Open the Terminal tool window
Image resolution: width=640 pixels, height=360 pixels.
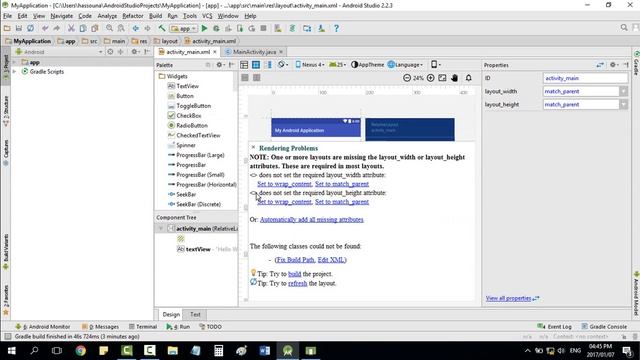pyautogui.click(x=143, y=327)
